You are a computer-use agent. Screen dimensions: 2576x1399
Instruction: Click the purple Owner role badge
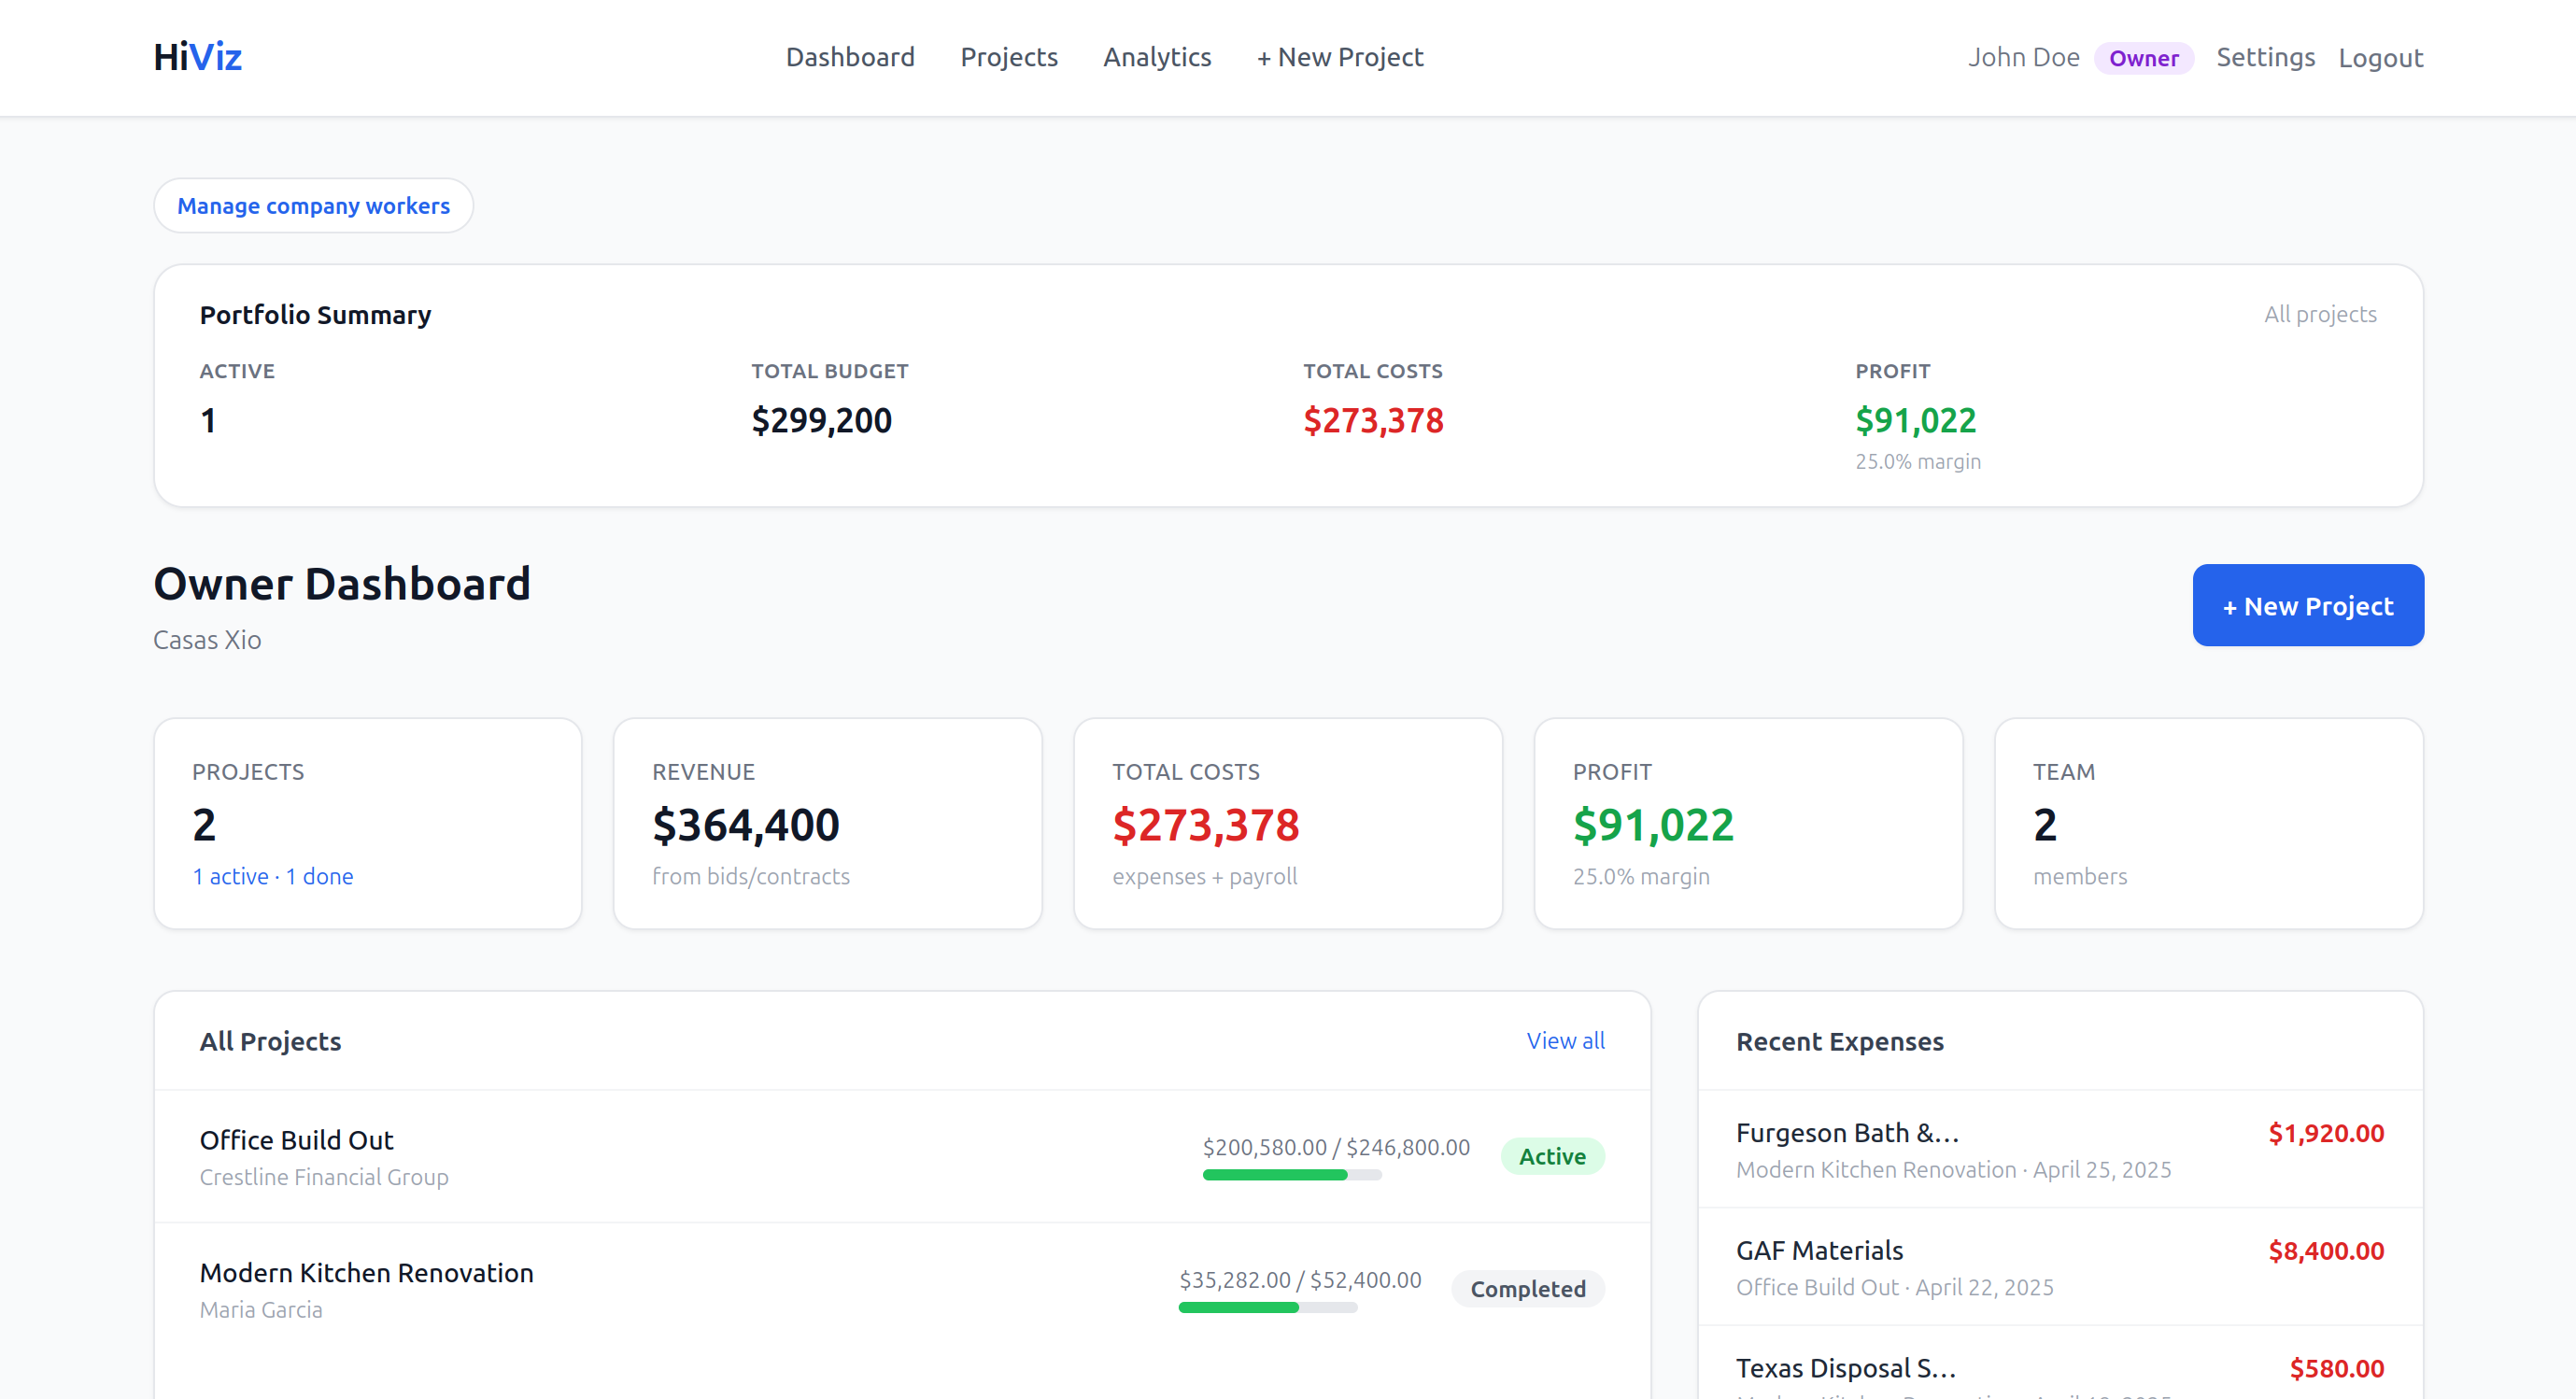click(x=2144, y=58)
